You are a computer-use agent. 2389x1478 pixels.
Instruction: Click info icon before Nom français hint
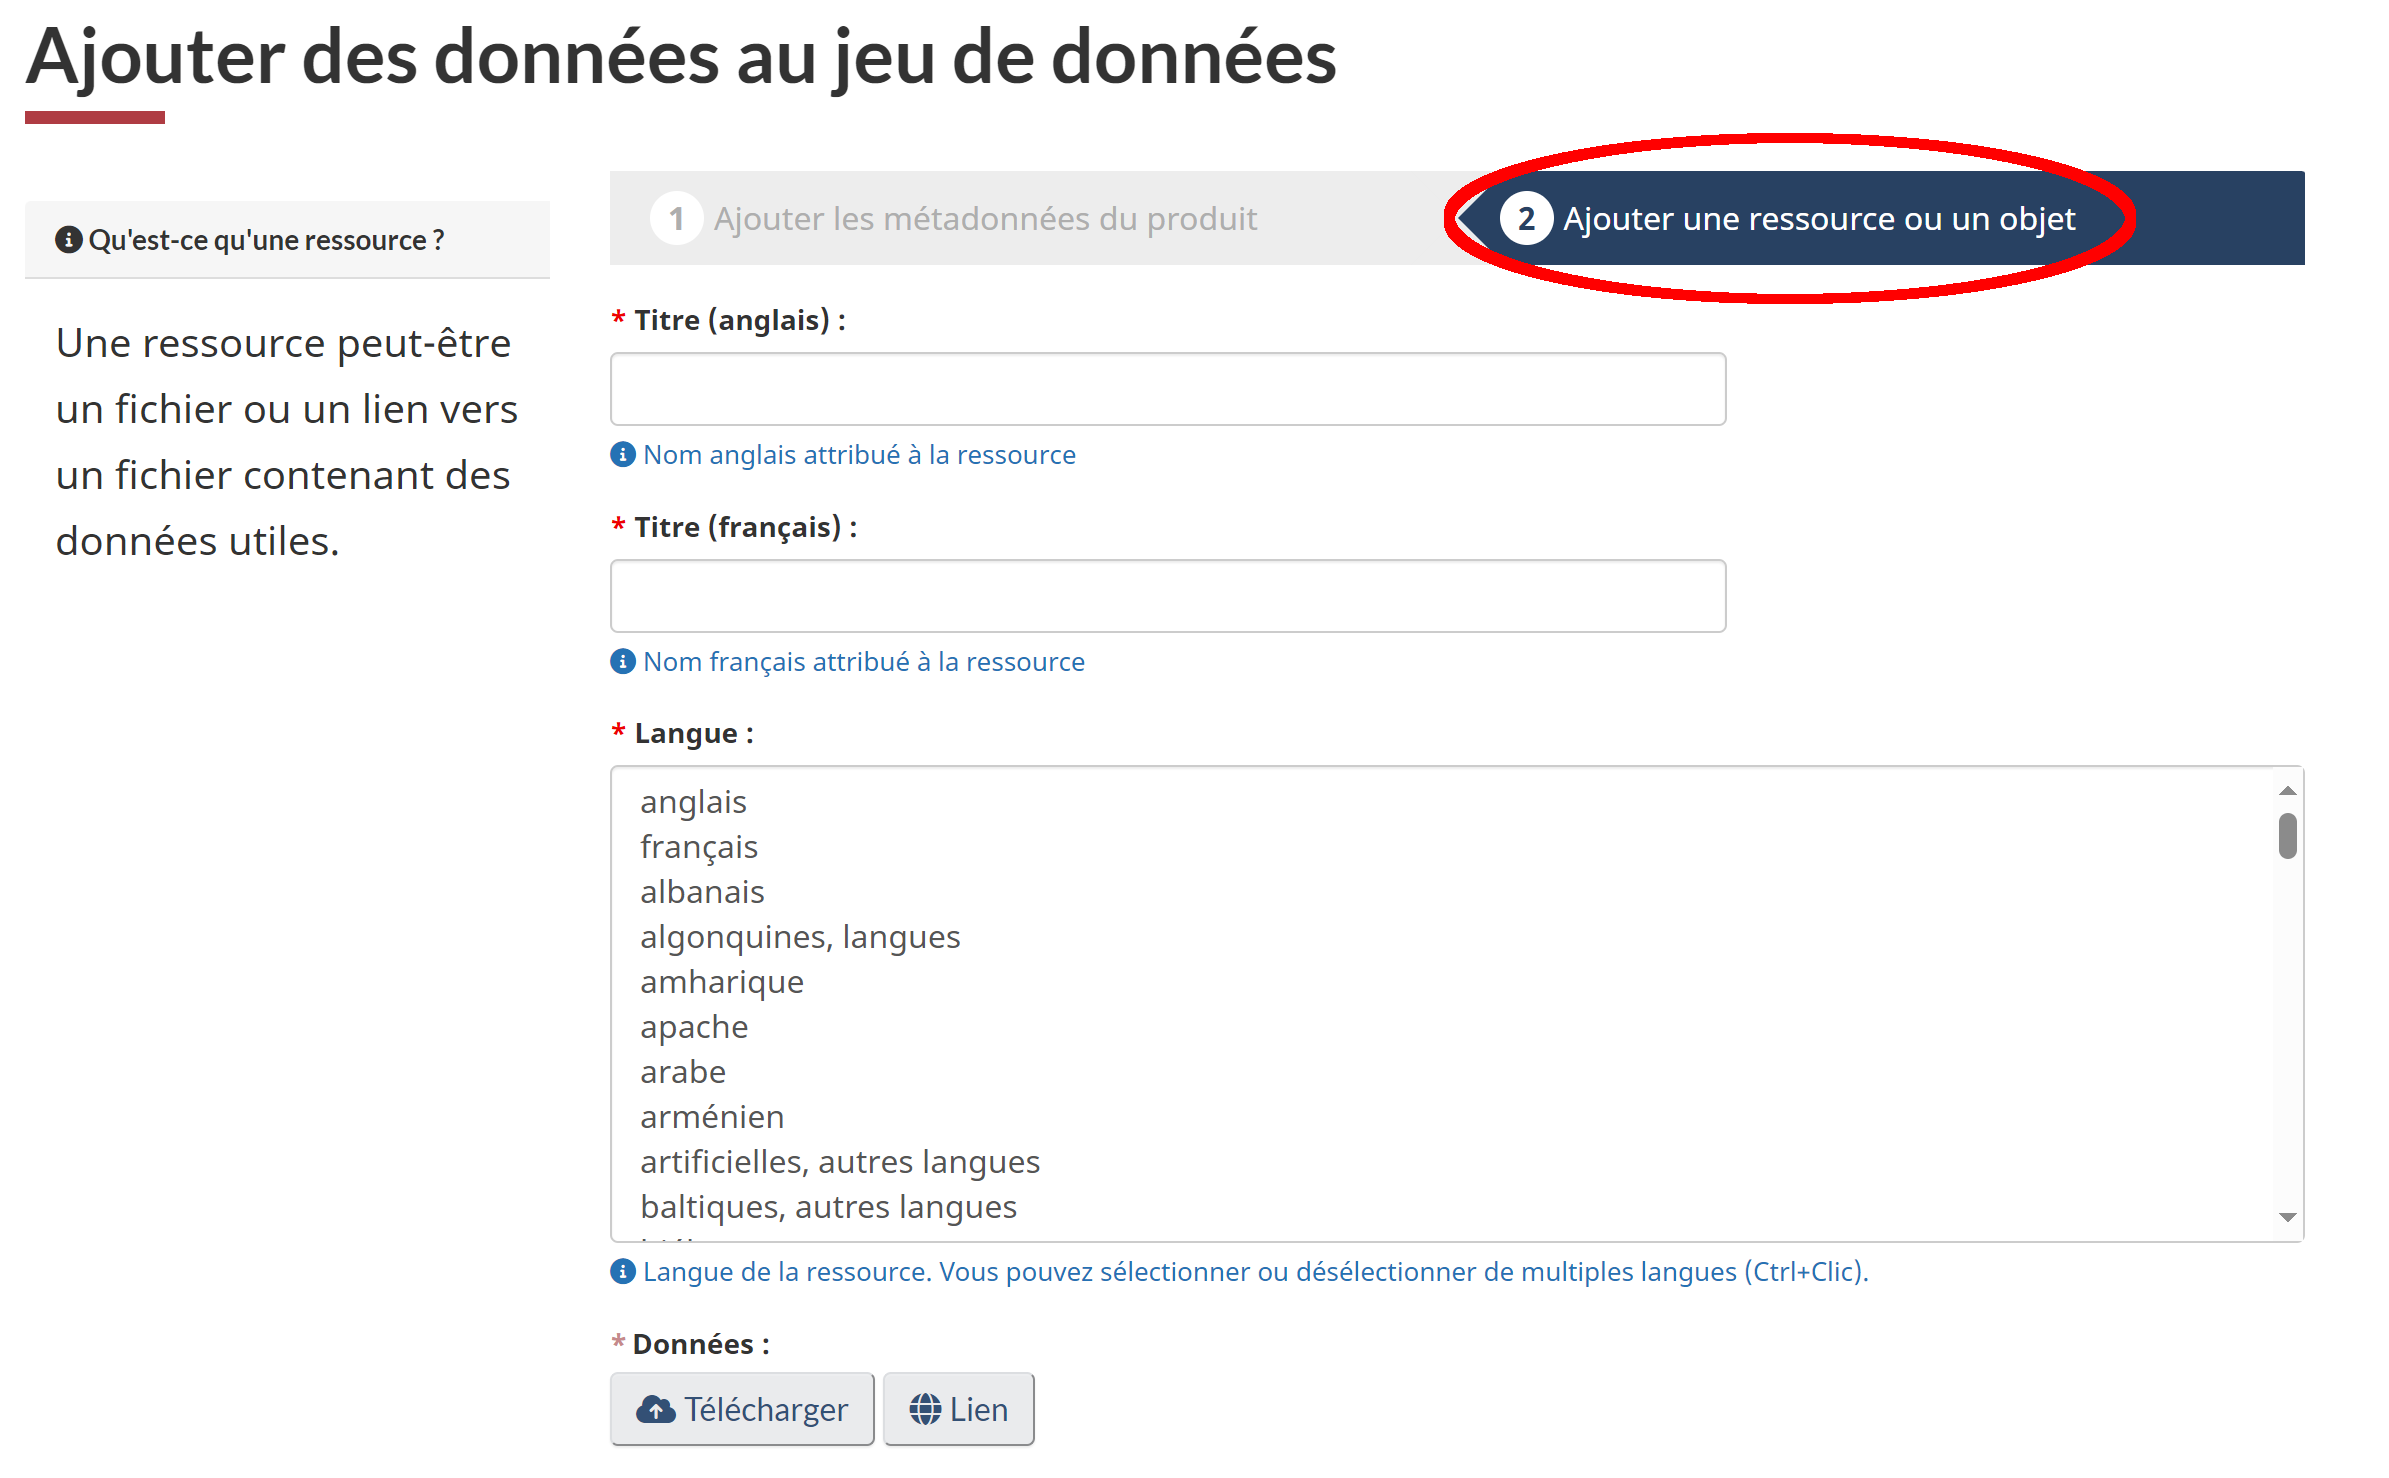click(x=623, y=662)
